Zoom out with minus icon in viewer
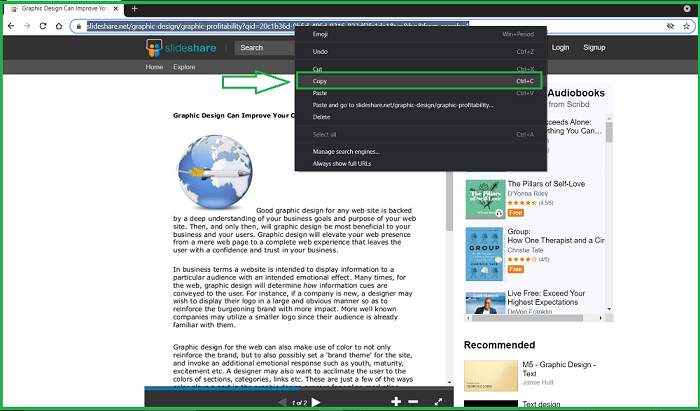 pos(413,402)
